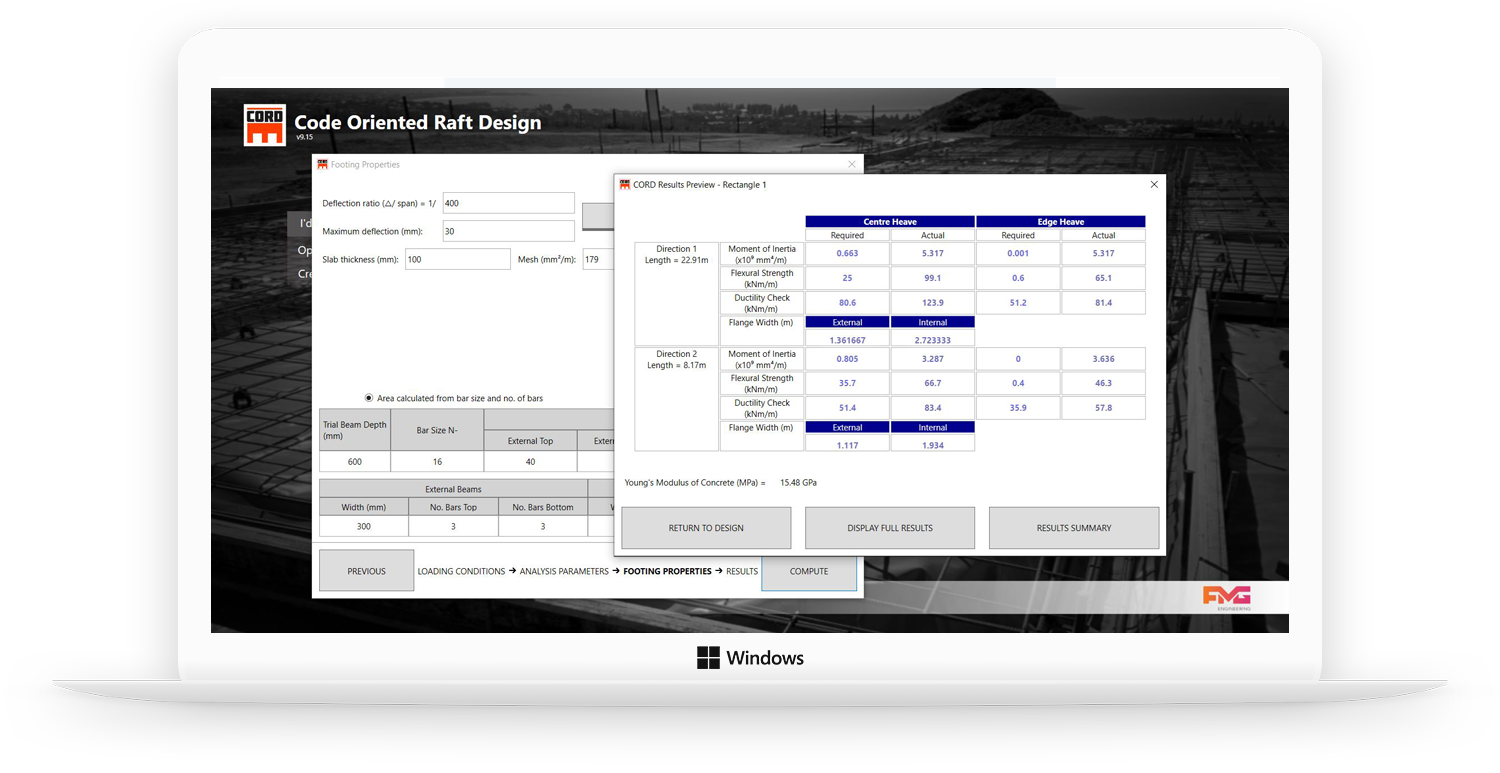
Task: Click the External Top value 40
Action: [530, 462]
